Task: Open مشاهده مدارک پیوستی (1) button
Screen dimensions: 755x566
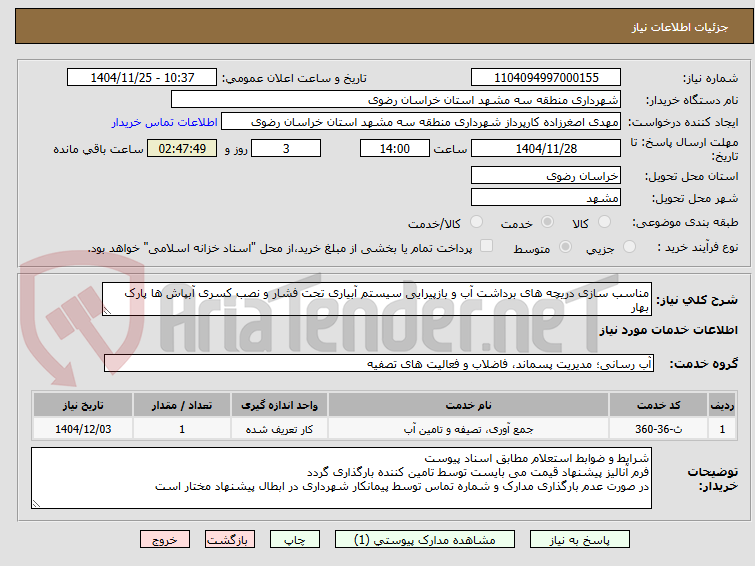Action: tap(425, 540)
